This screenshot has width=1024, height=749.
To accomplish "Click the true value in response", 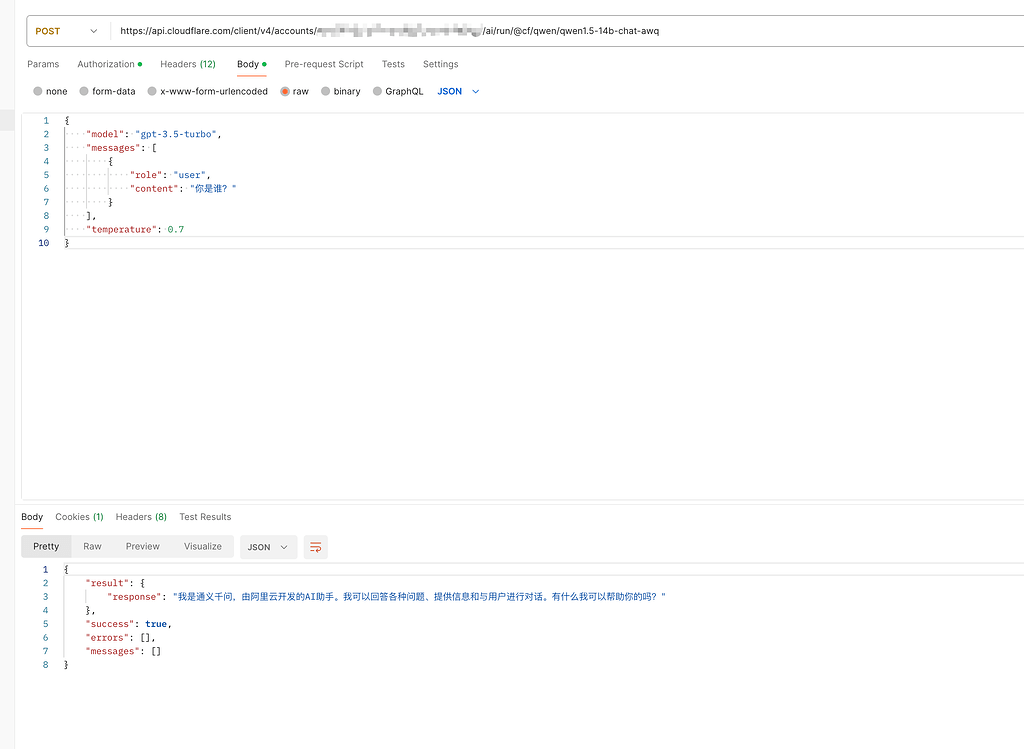I will (x=155, y=624).
